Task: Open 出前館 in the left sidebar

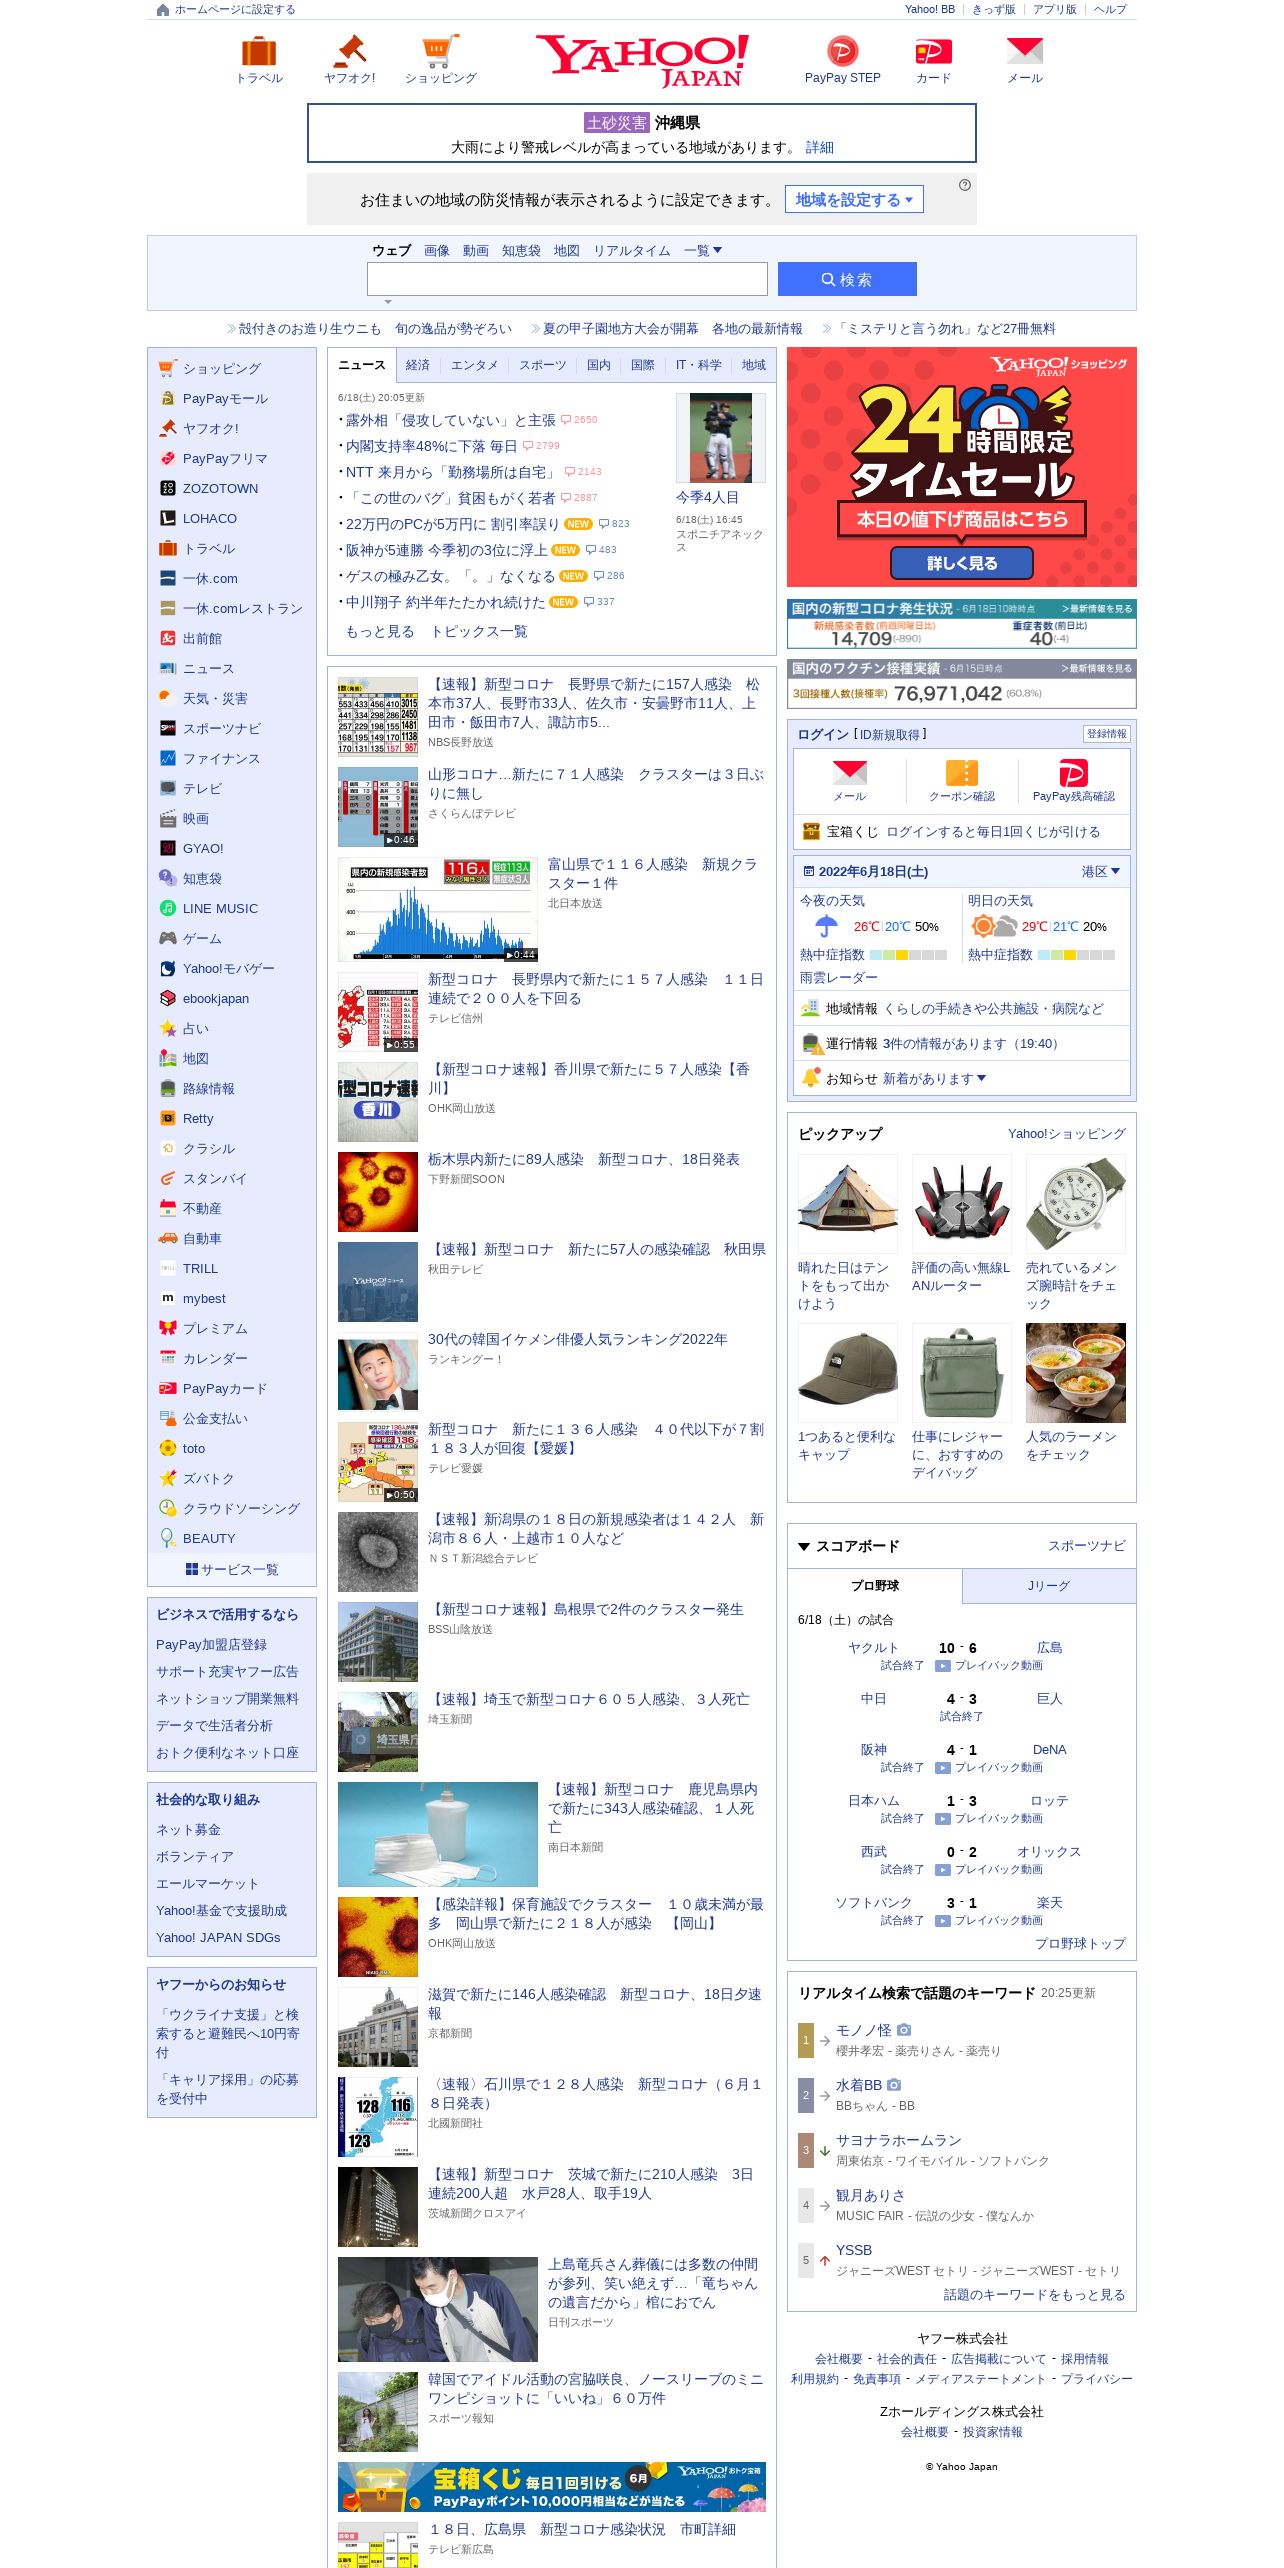Action: coord(202,638)
